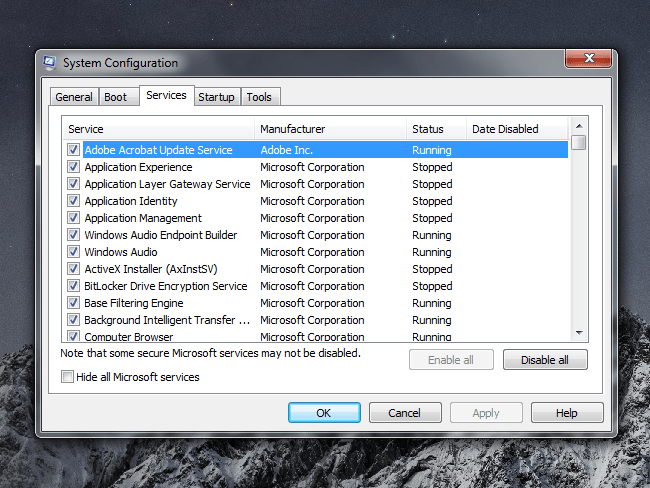The image size is (650, 488).
Task: Switch to the General tab
Action: coord(74,97)
